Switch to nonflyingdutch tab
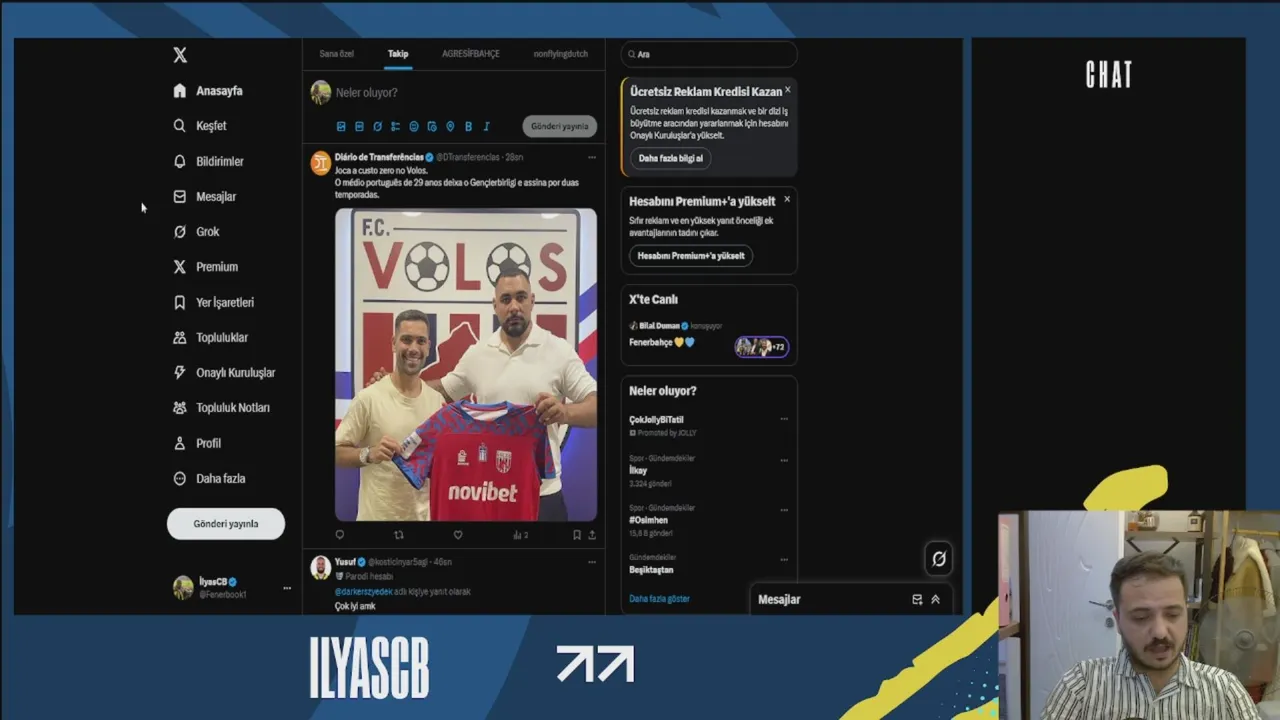 tap(561, 54)
